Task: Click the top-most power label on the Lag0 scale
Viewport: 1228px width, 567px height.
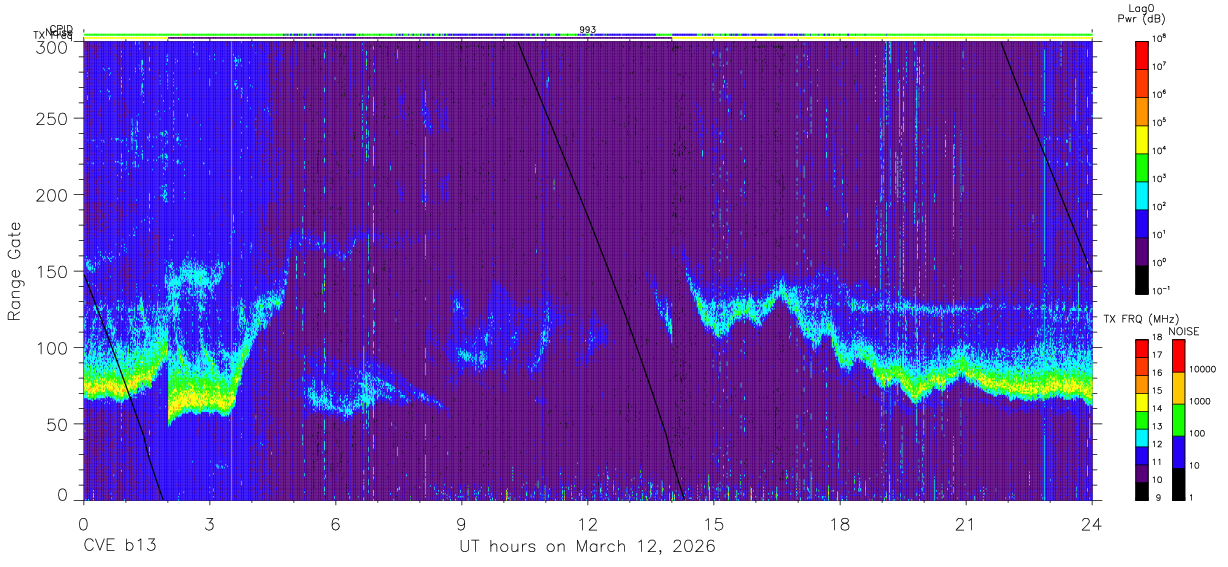Action: [1160, 37]
